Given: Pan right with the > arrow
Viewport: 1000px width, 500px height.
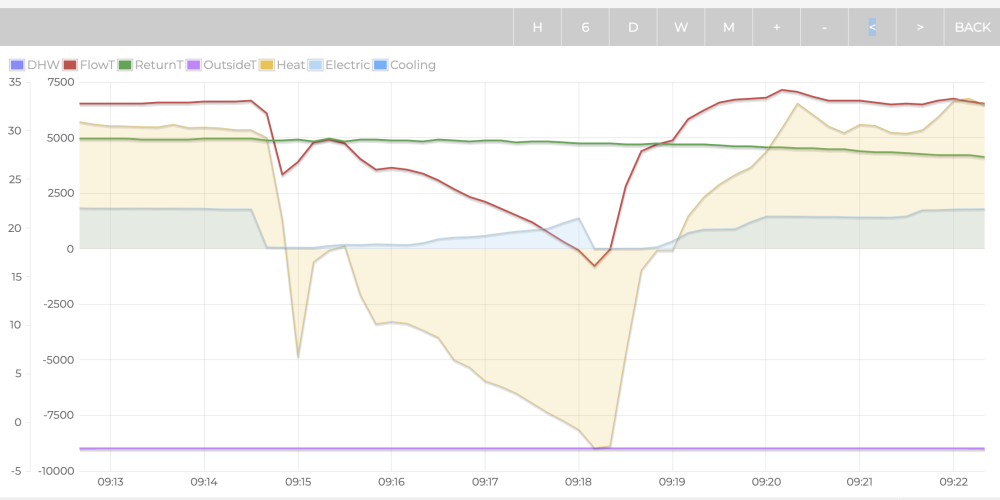Looking at the screenshot, I should (920, 27).
